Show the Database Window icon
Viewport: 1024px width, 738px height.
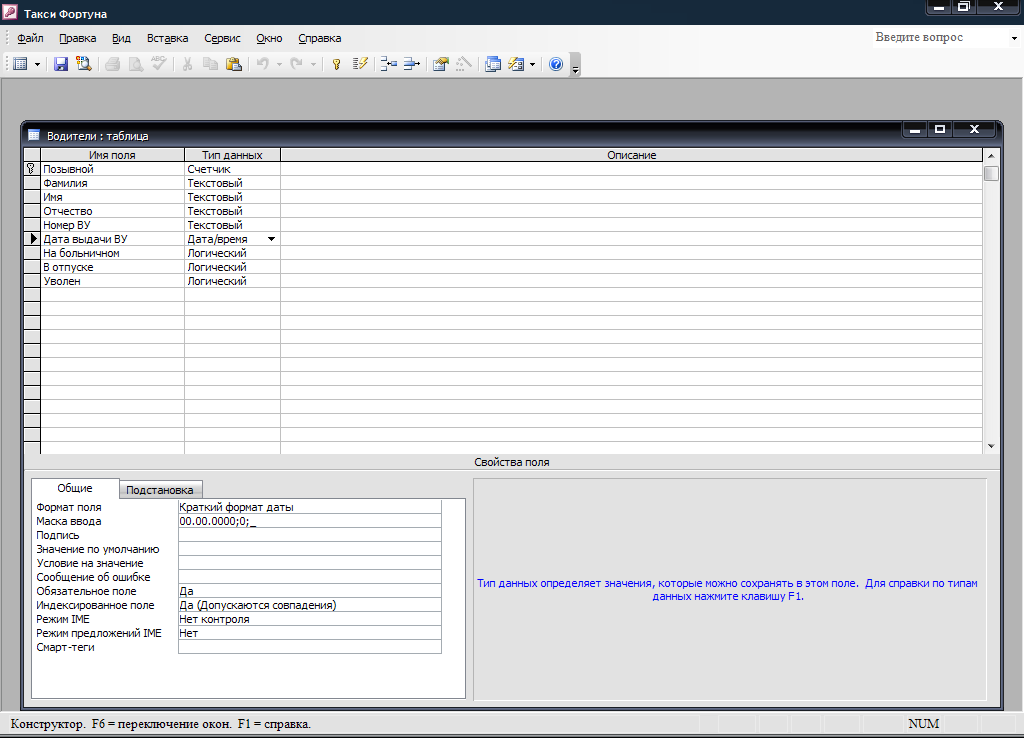tap(493, 64)
